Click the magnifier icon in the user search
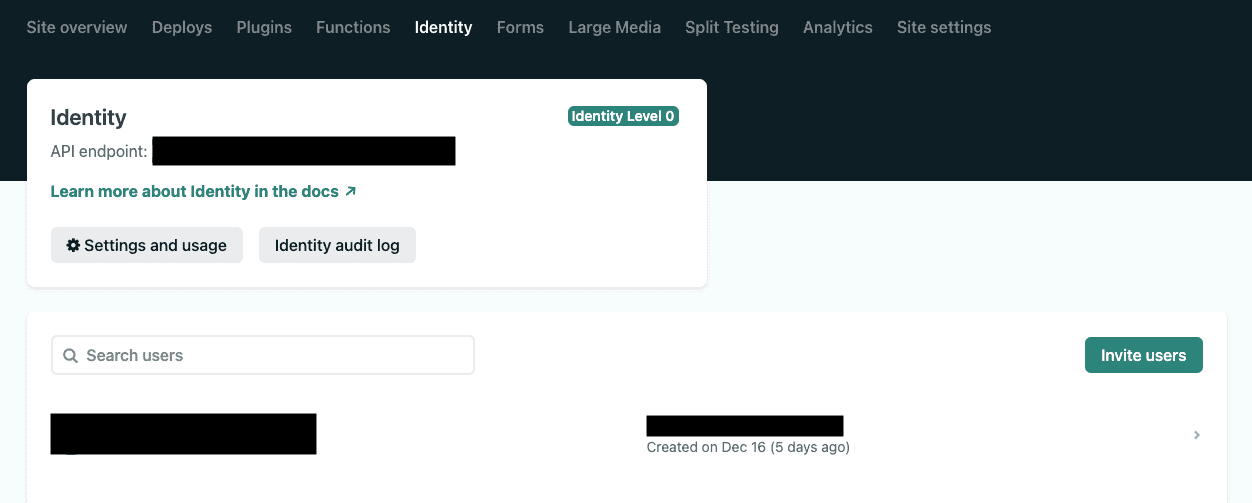1252x503 pixels. click(70, 355)
